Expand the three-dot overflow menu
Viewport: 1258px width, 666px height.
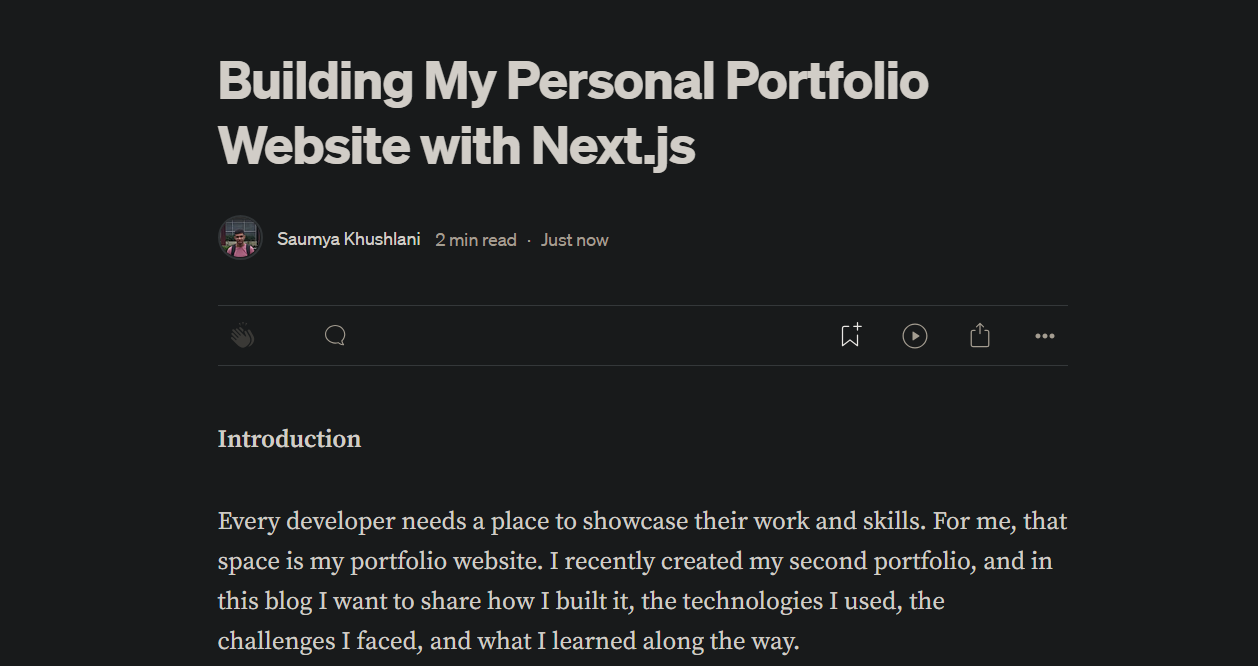1045,335
